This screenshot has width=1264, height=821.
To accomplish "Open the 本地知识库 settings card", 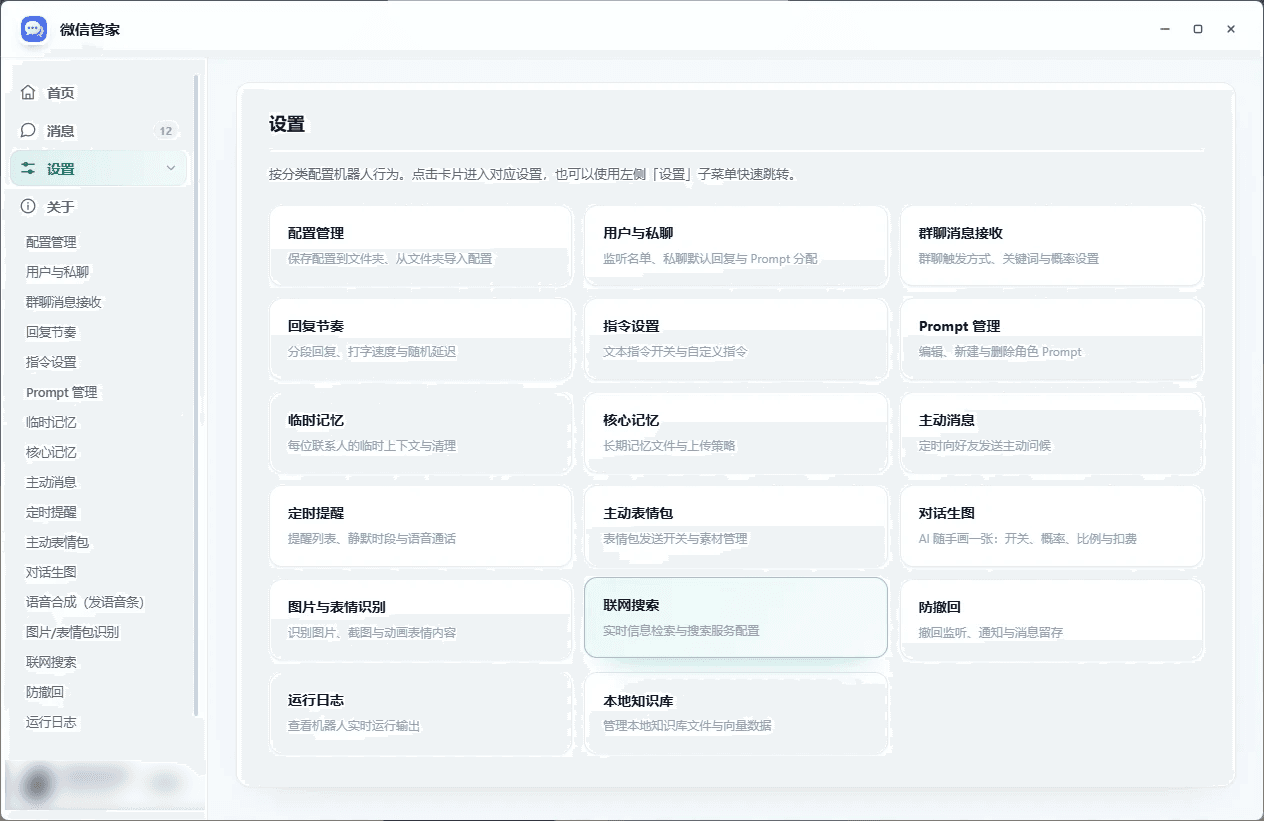I will pos(736,713).
